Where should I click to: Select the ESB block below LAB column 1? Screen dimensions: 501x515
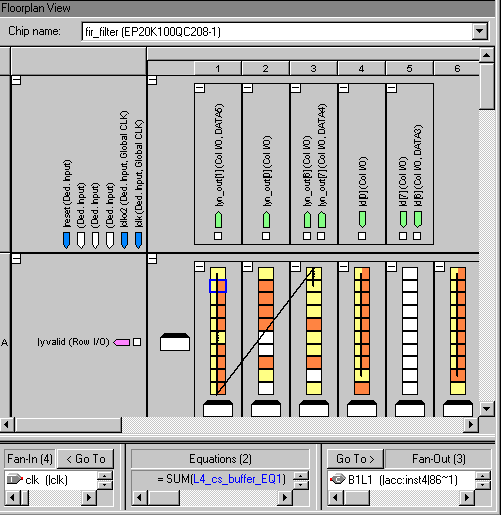click(218, 408)
